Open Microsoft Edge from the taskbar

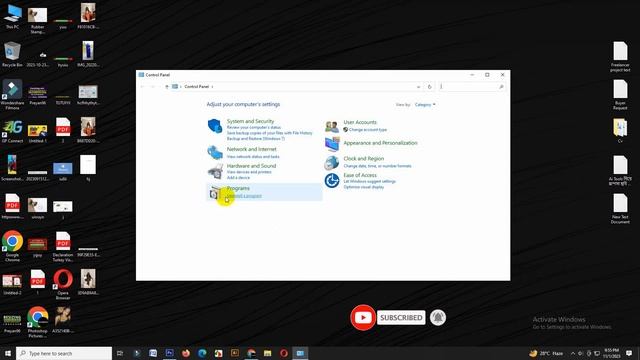pos(202,353)
